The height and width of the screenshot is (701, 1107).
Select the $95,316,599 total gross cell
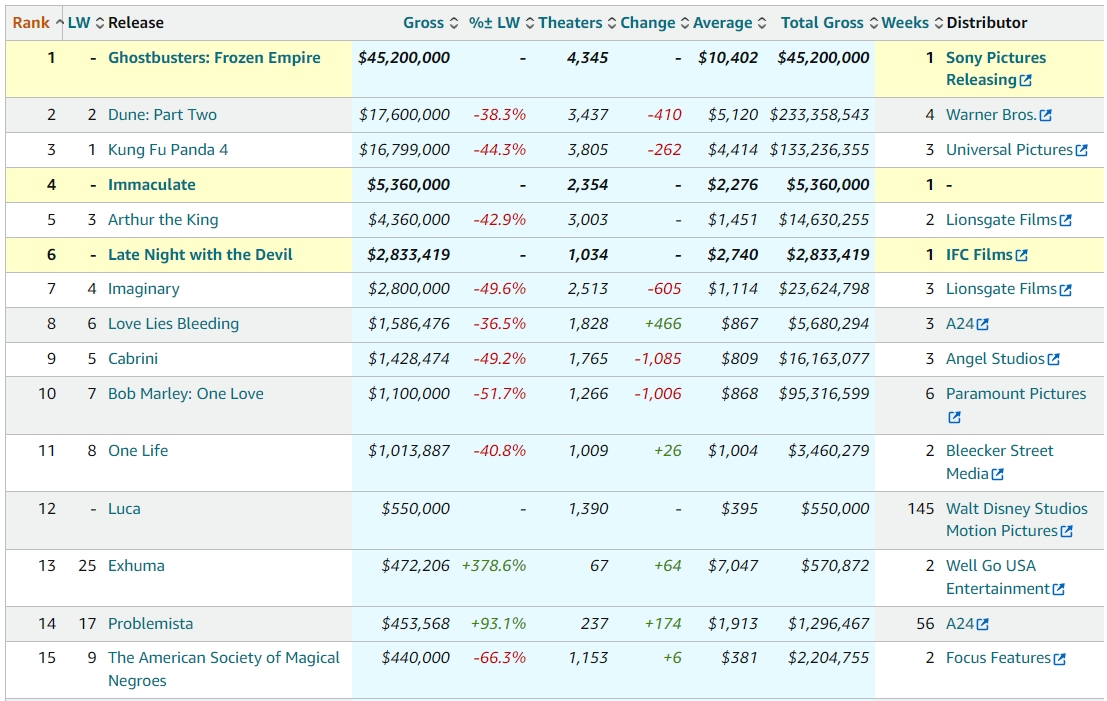click(x=824, y=394)
